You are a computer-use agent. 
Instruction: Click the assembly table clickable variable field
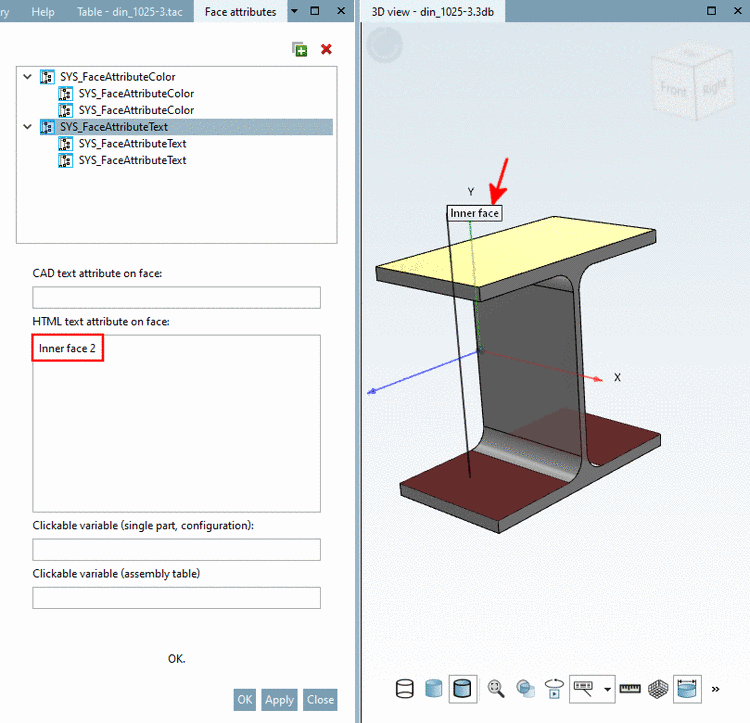[176, 598]
